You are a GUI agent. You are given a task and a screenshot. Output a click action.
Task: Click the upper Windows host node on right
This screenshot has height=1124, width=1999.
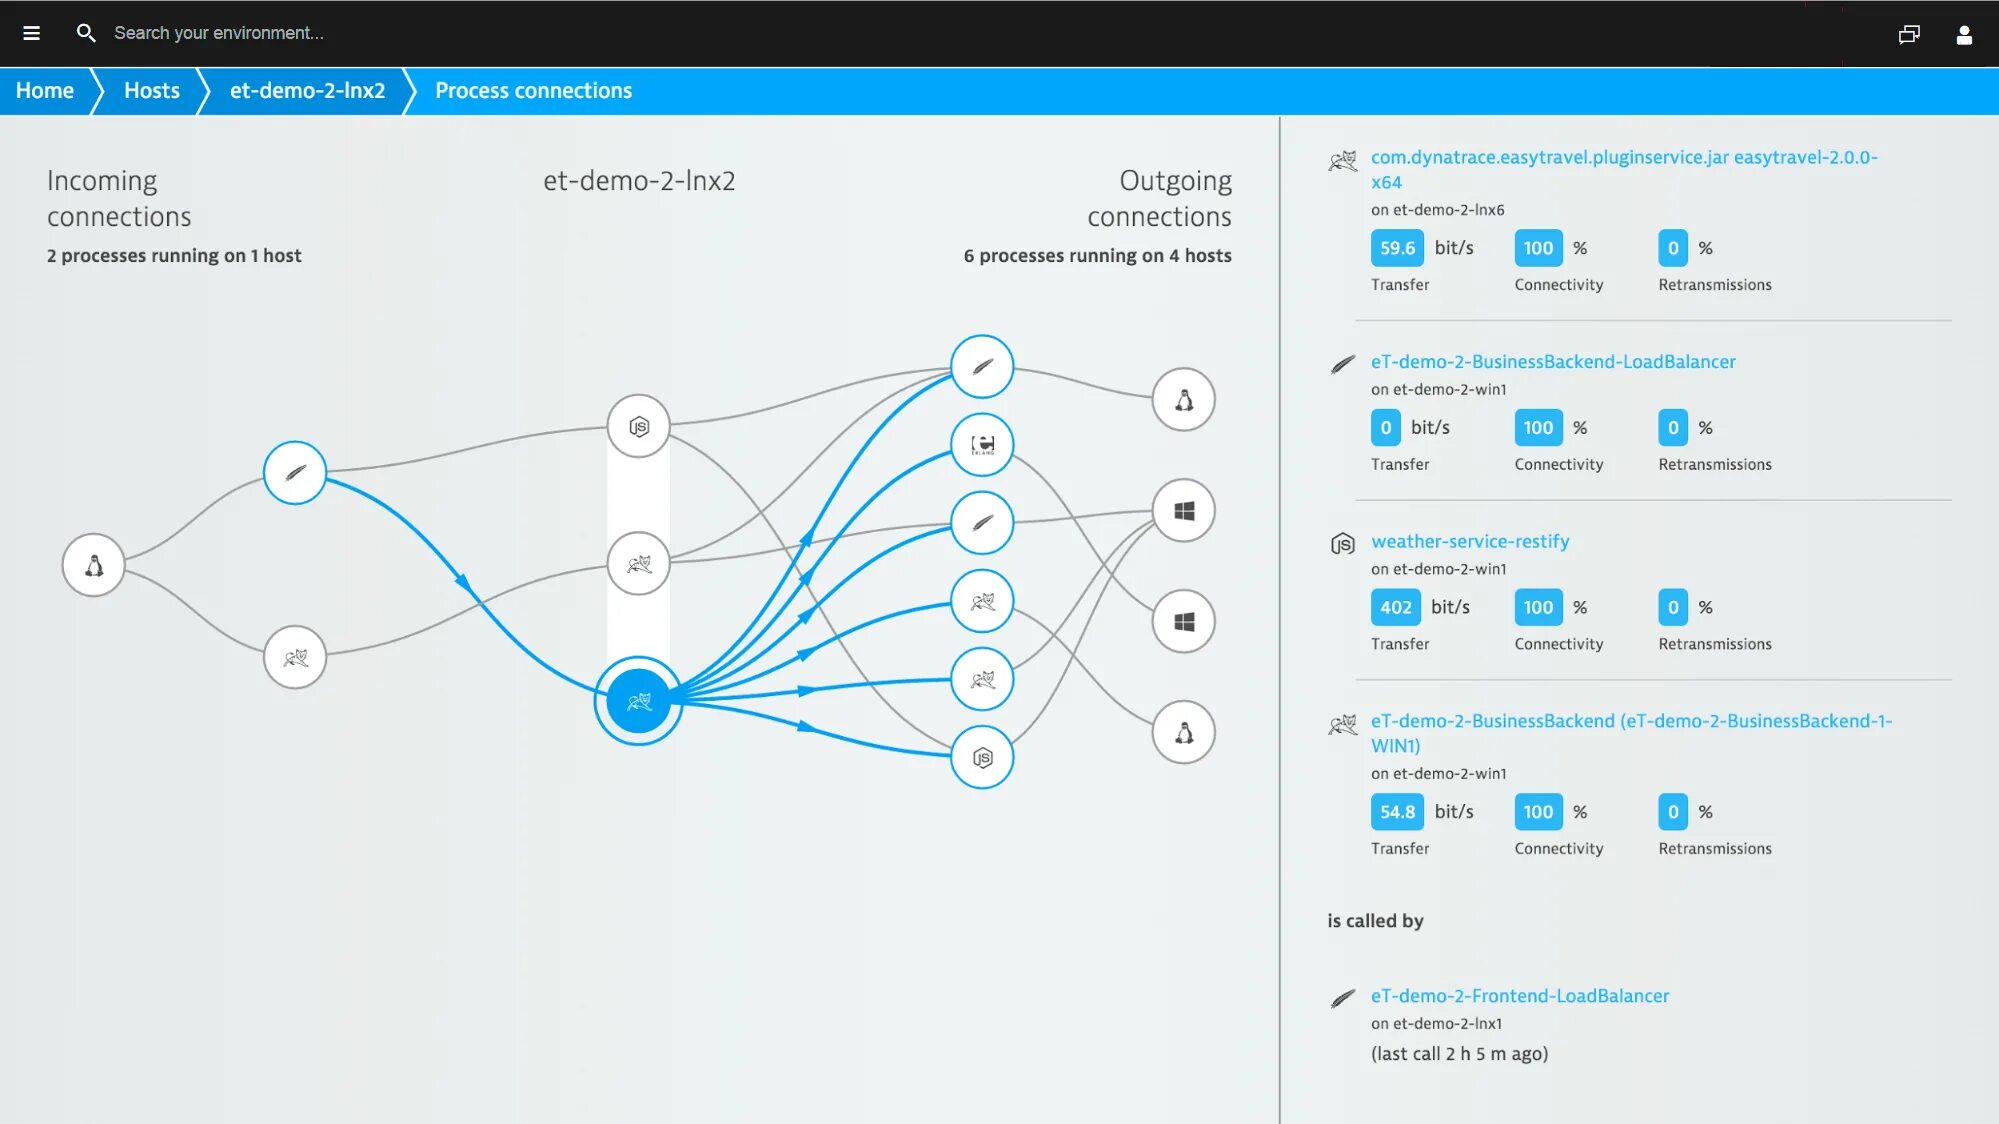click(x=1183, y=511)
